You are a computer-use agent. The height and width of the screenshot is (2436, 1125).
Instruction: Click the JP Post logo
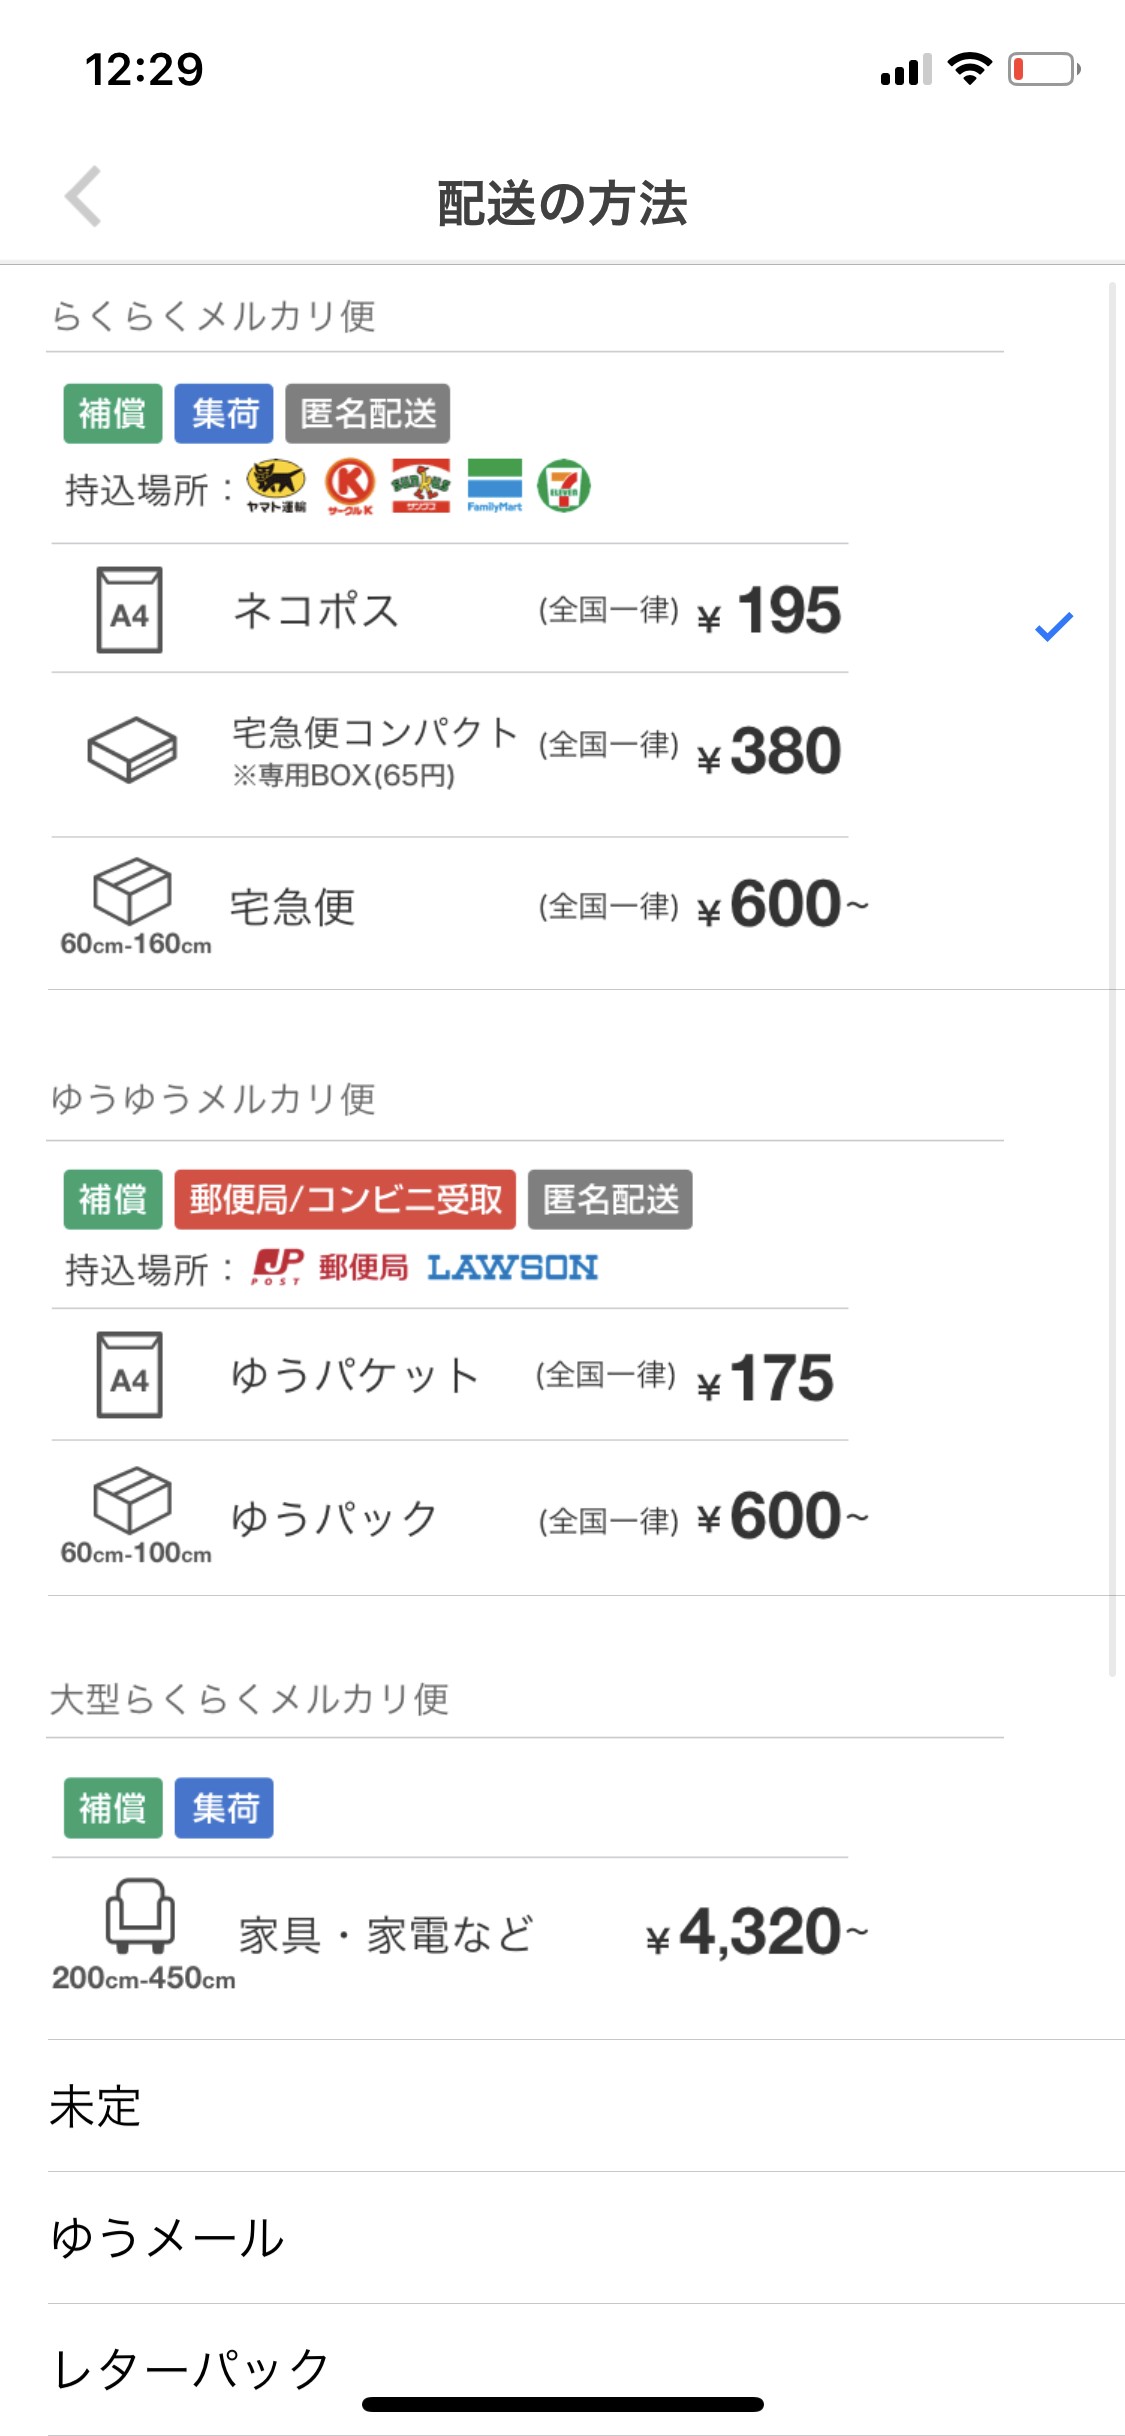click(277, 1266)
